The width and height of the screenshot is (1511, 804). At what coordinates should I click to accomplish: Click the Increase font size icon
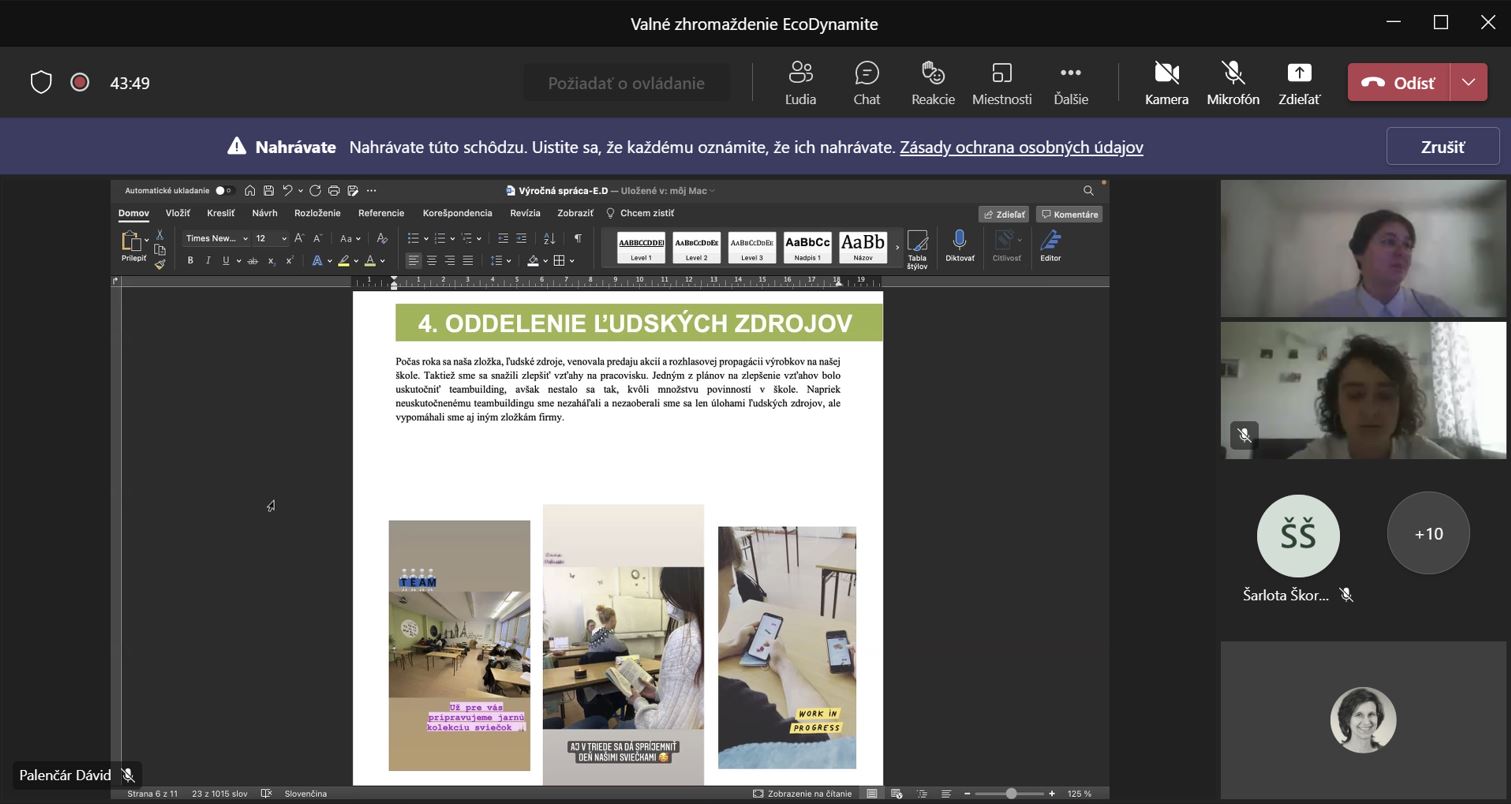tap(299, 238)
